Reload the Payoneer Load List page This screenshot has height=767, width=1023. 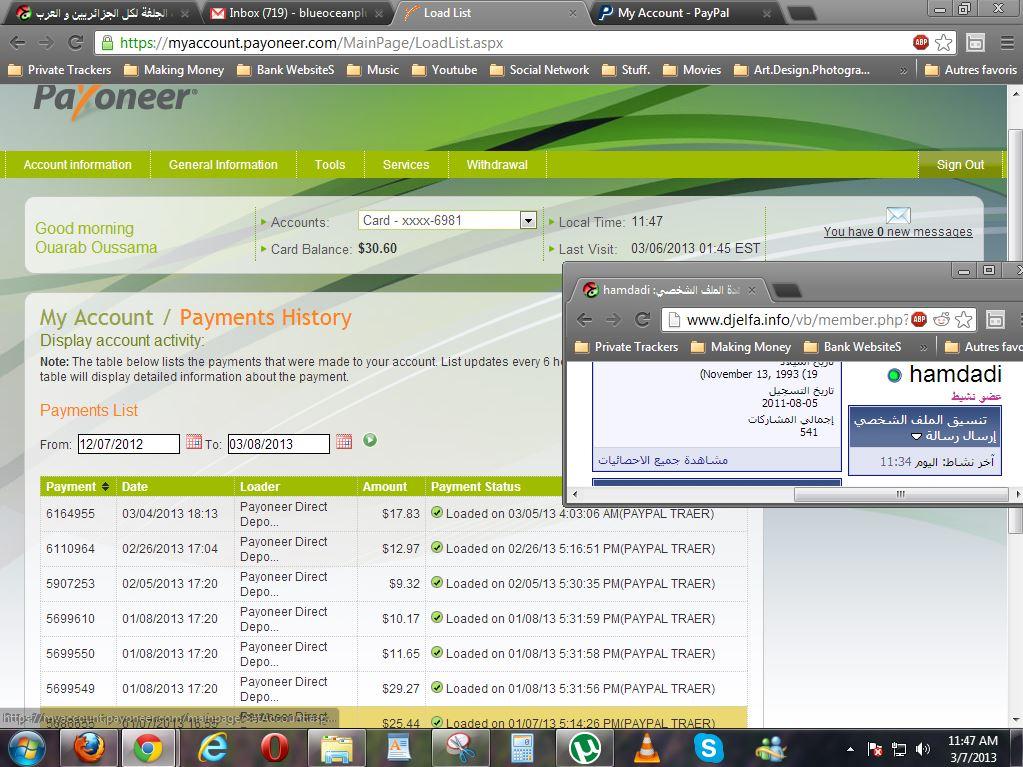click(x=76, y=43)
